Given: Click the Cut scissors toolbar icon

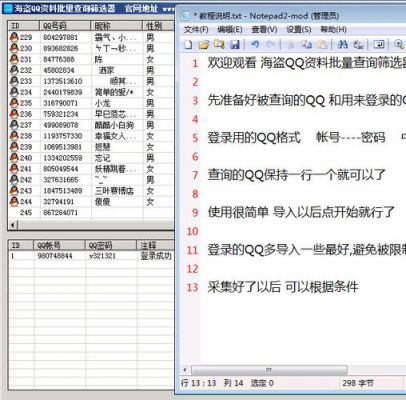Looking at the screenshot, I should (x=291, y=44).
